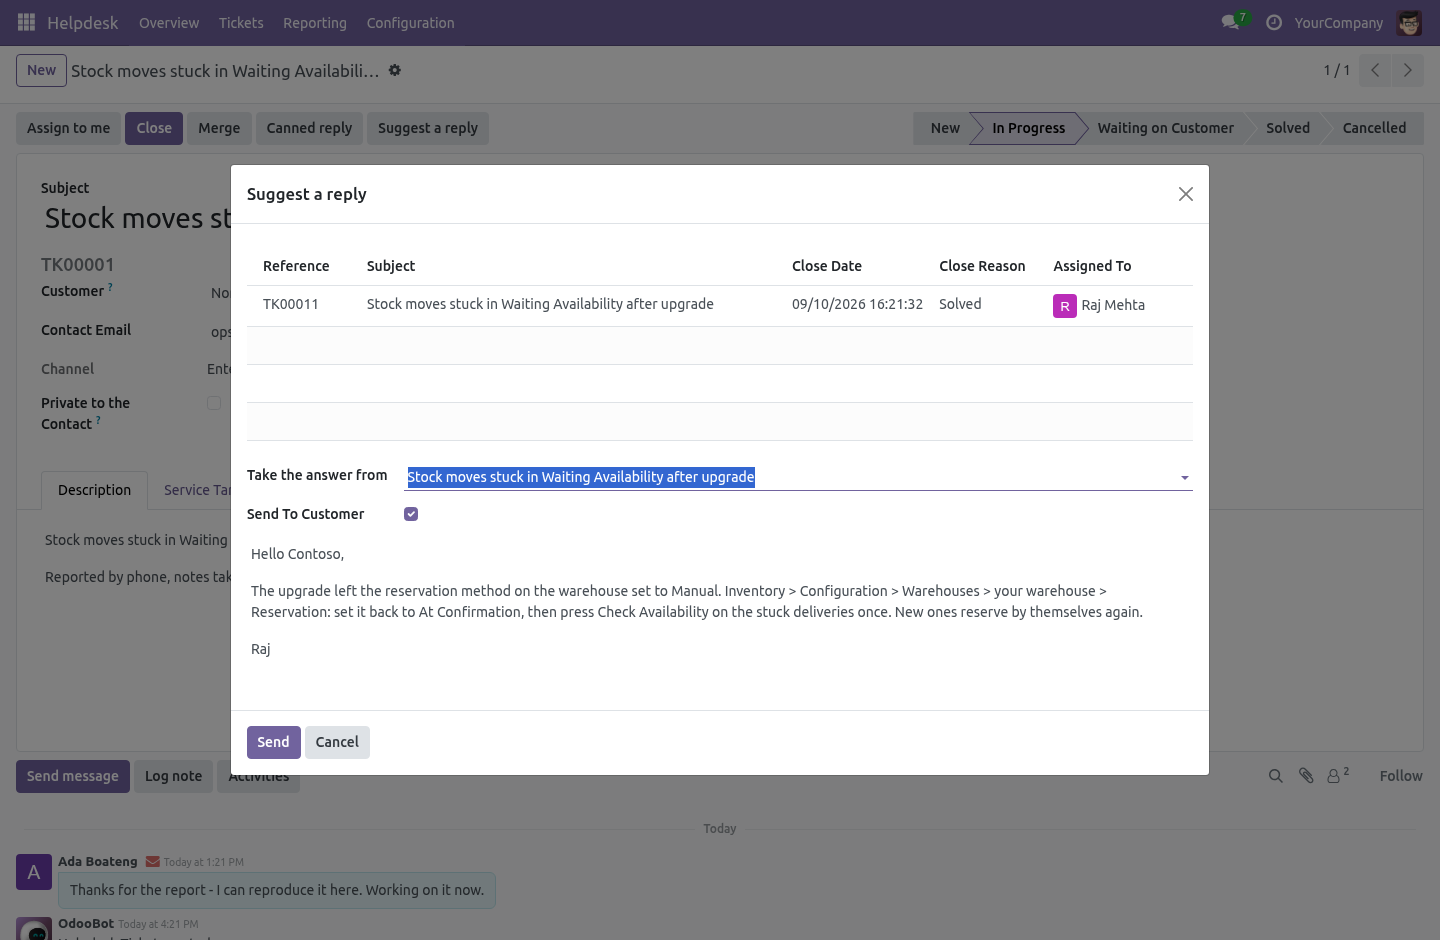Click the search icon in the chatter
The width and height of the screenshot is (1440, 940).
[x=1275, y=776]
